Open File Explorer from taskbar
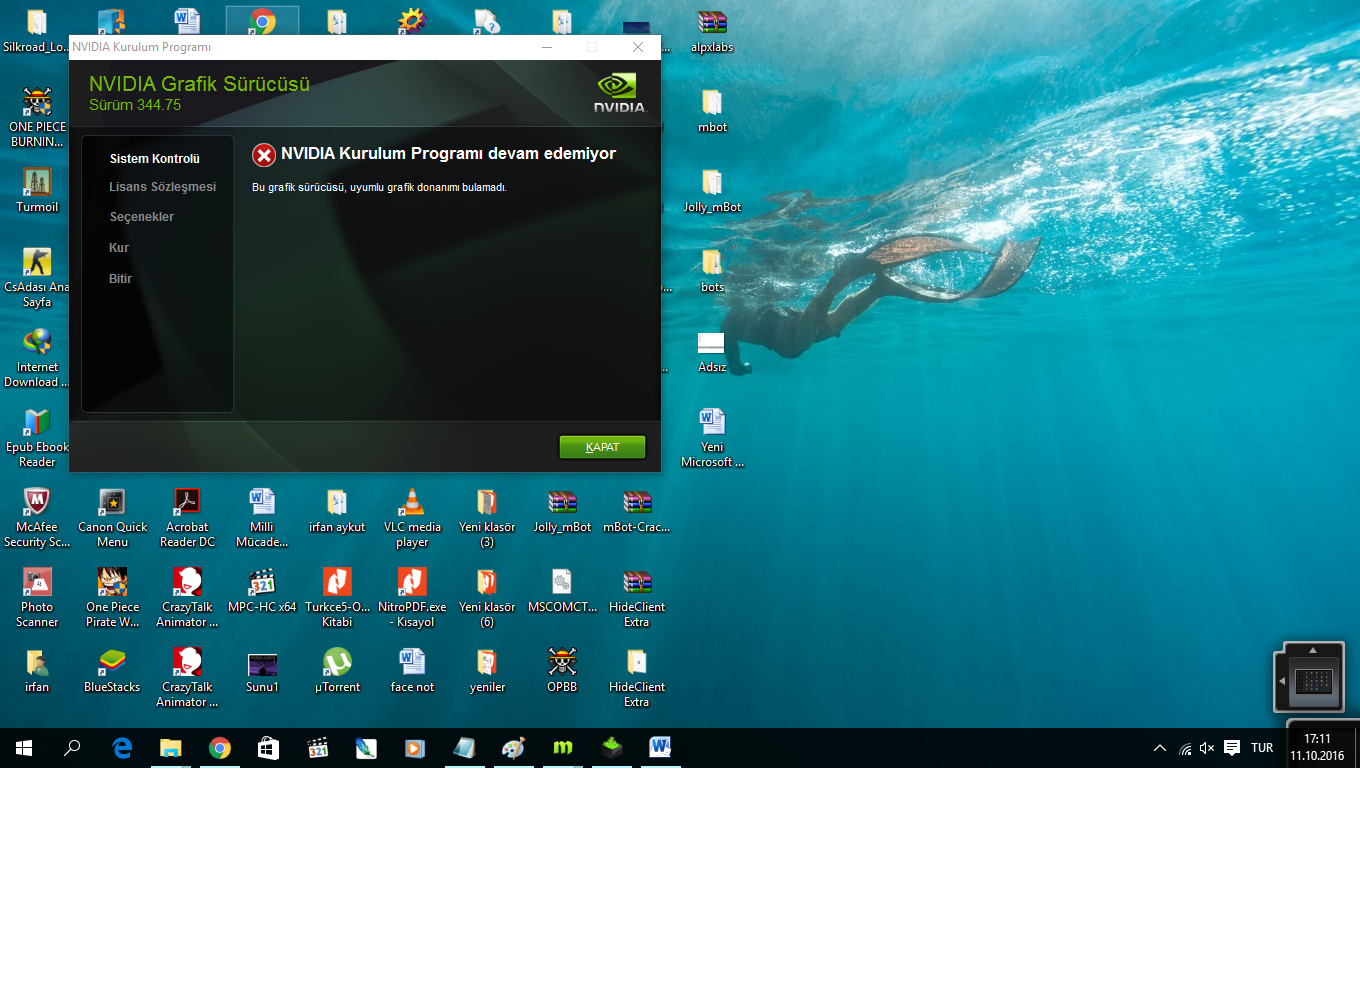Screen dimensions: 1360x1001 click(x=171, y=748)
